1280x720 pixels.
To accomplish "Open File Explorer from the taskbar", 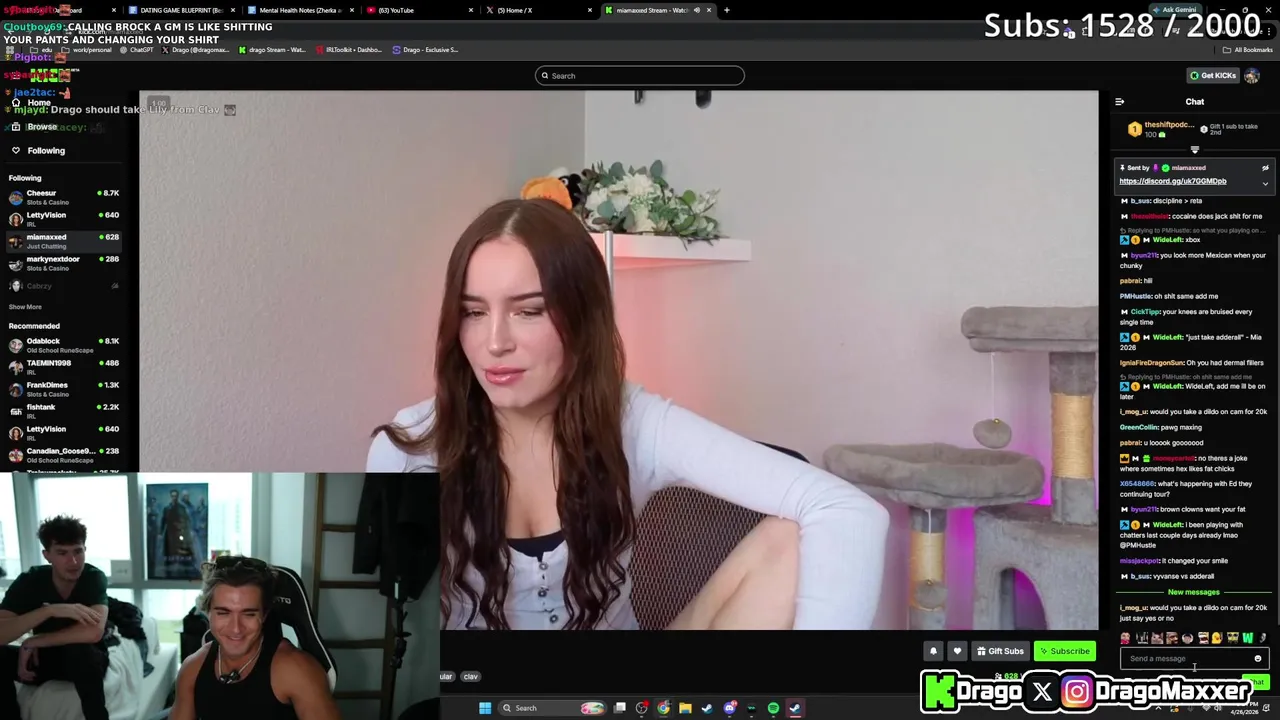I will [685, 708].
